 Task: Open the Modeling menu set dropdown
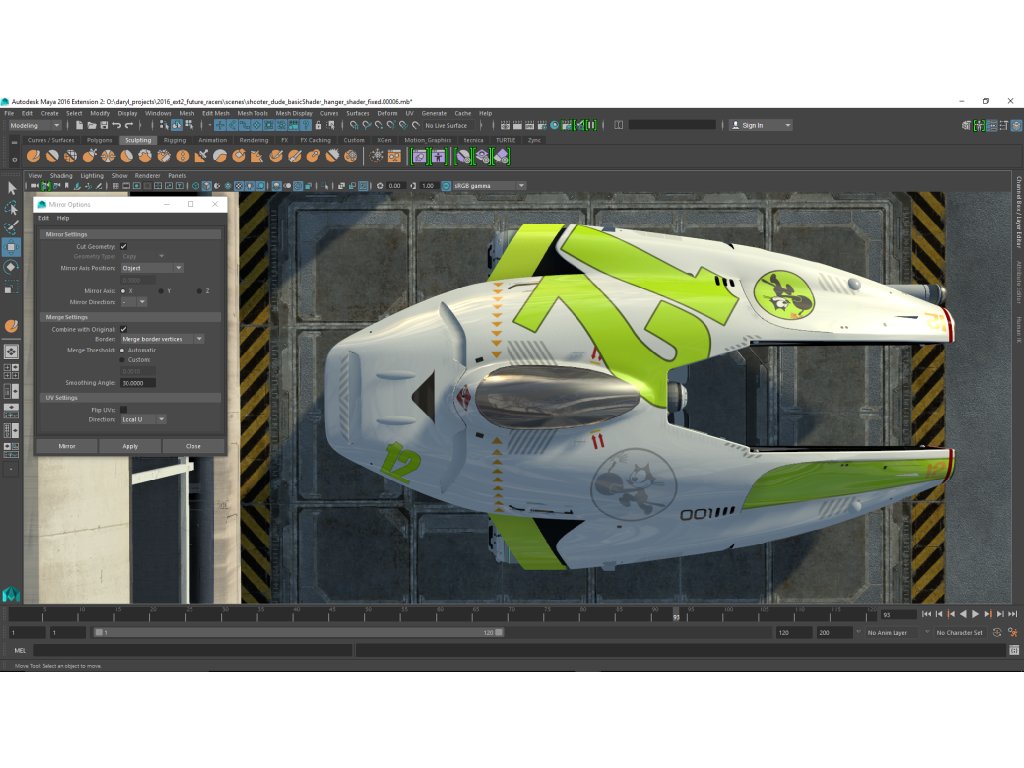(x=35, y=125)
